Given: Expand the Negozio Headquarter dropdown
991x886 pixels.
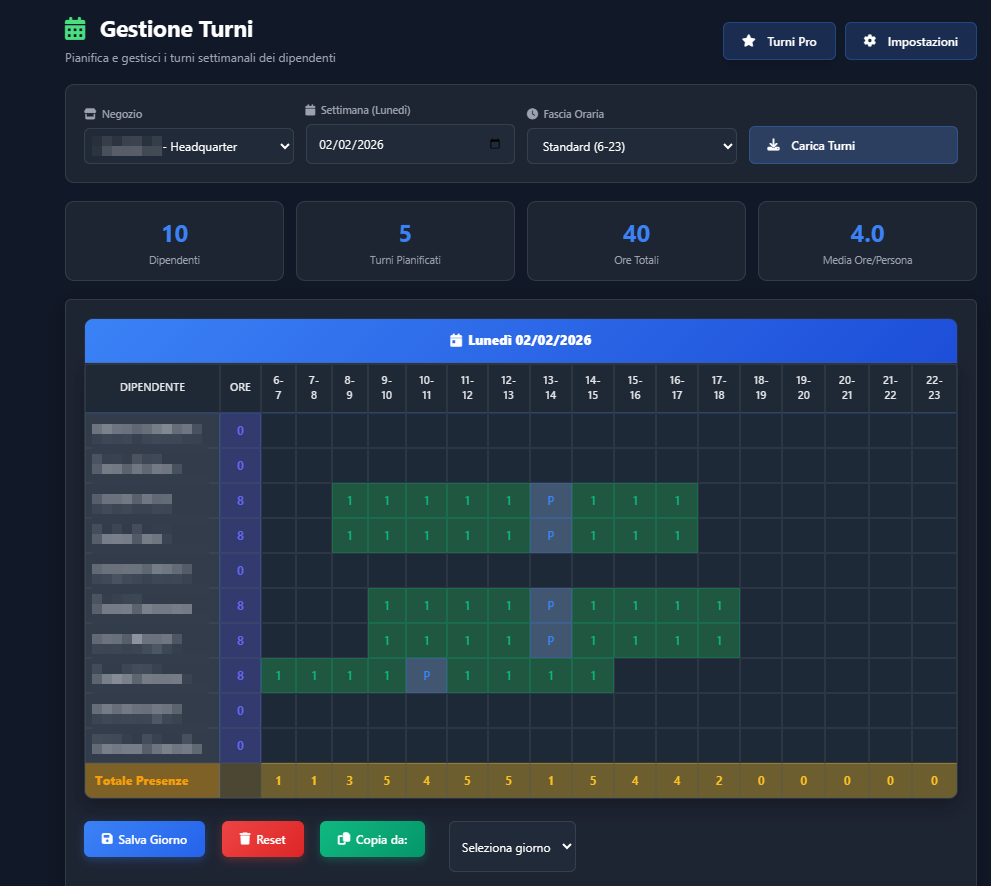Looking at the screenshot, I should tap(189, 146).
